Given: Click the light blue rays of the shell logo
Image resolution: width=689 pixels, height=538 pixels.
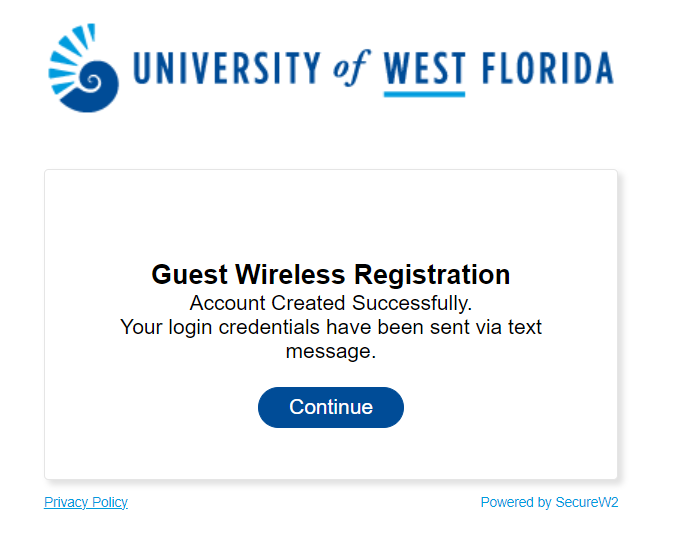Looking at the screenshot, I should [x=68, y=57].
